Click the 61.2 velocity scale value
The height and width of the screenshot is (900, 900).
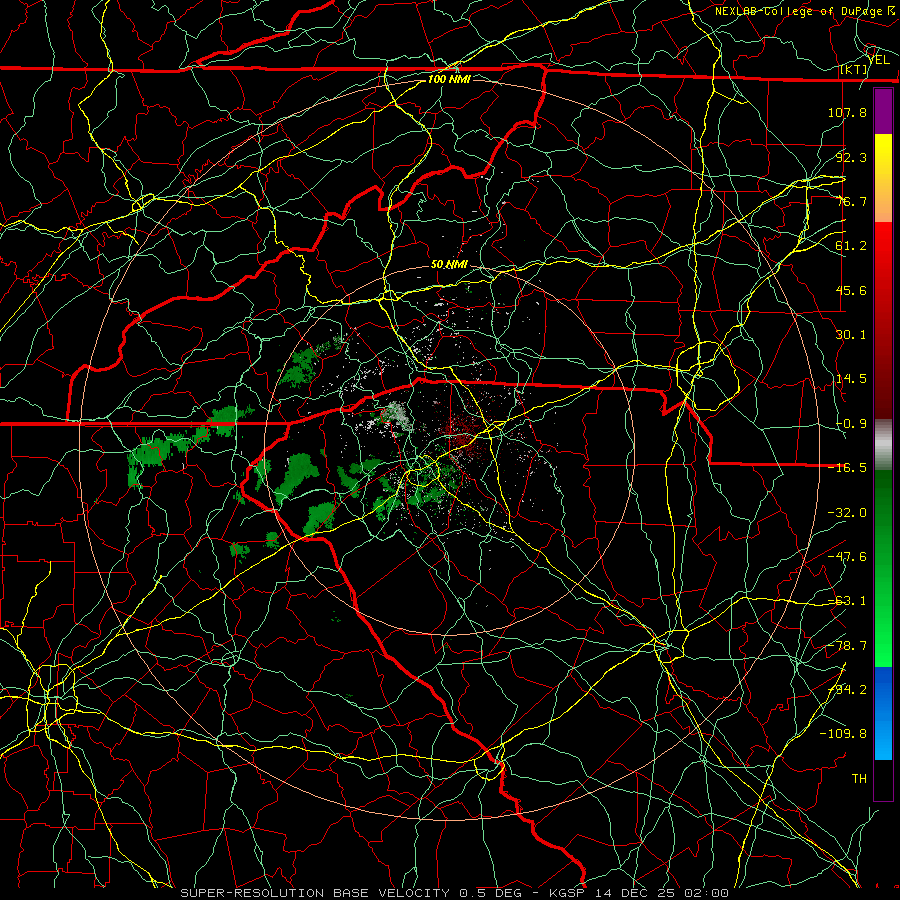tap(852, 246)
